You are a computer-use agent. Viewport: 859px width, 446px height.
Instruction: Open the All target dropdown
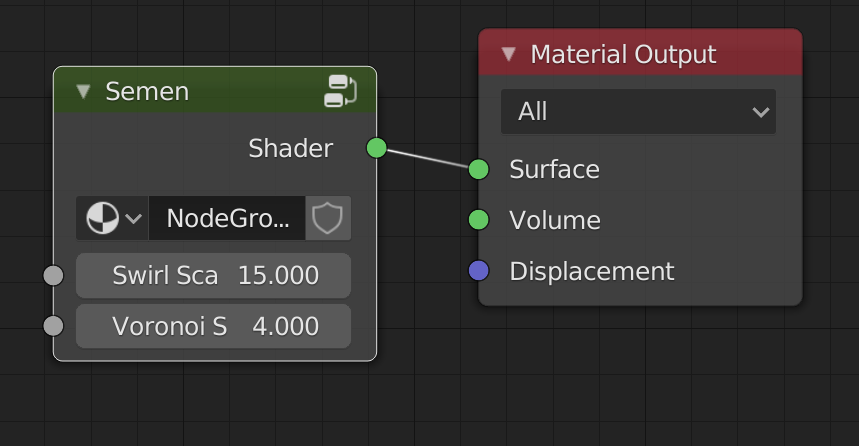pos(638,112)
